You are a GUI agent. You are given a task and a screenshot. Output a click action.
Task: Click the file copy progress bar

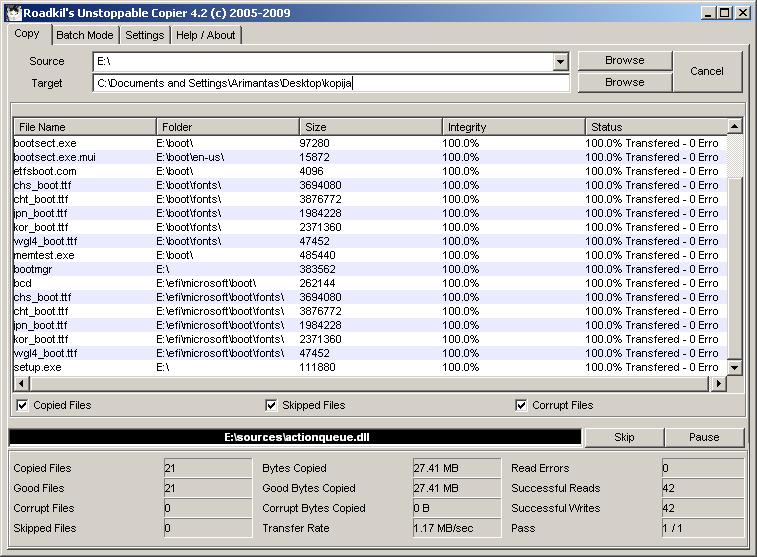coord(294,437)
